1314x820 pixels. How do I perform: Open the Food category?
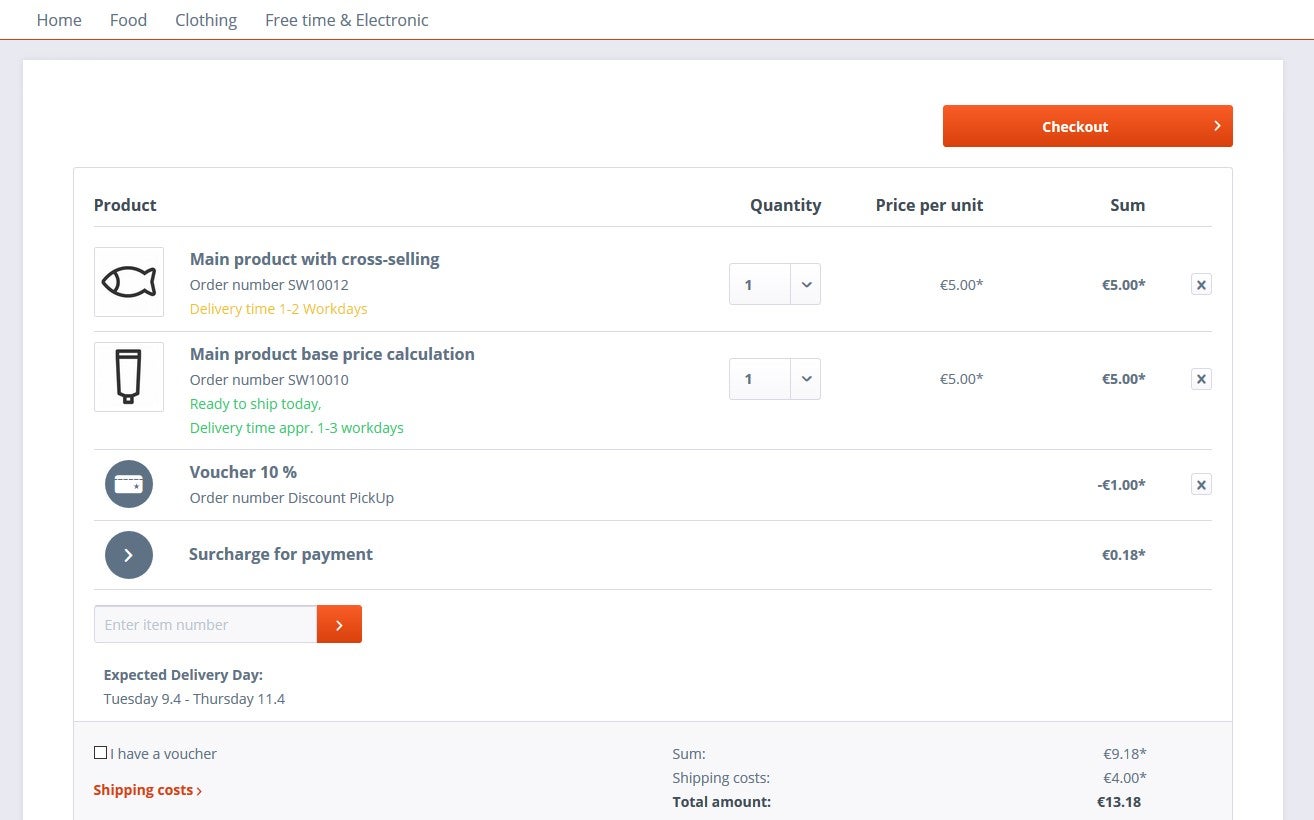click(128, 20)
